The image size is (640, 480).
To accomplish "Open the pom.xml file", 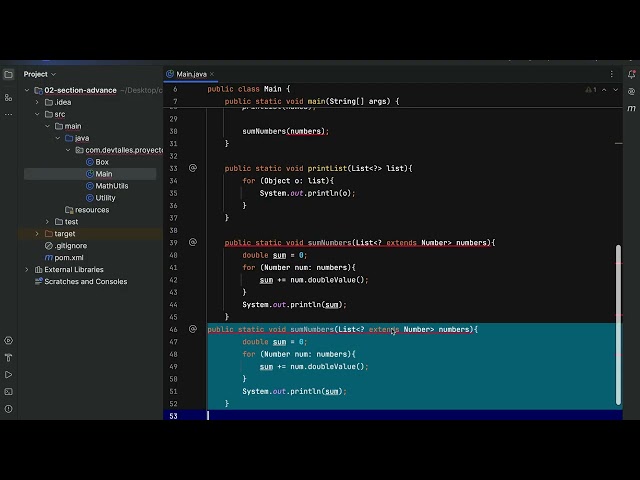I will coord(64,258).
